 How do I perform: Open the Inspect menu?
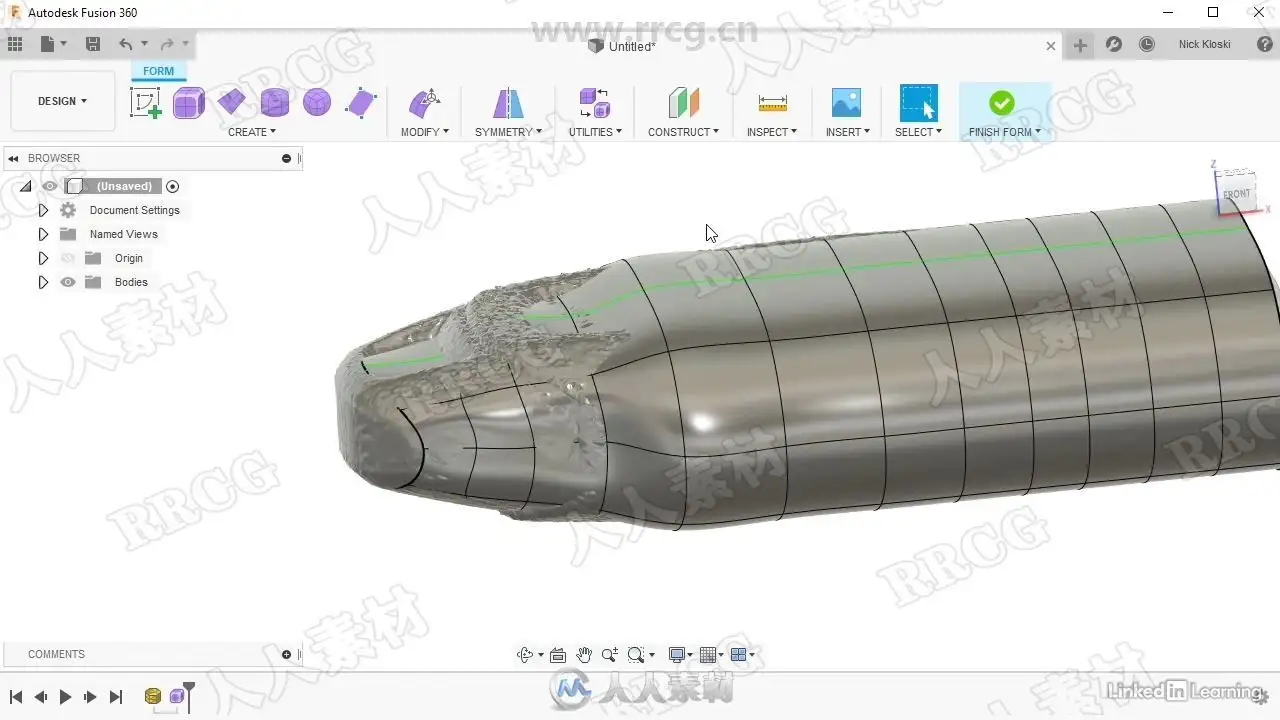click(772, 132)
